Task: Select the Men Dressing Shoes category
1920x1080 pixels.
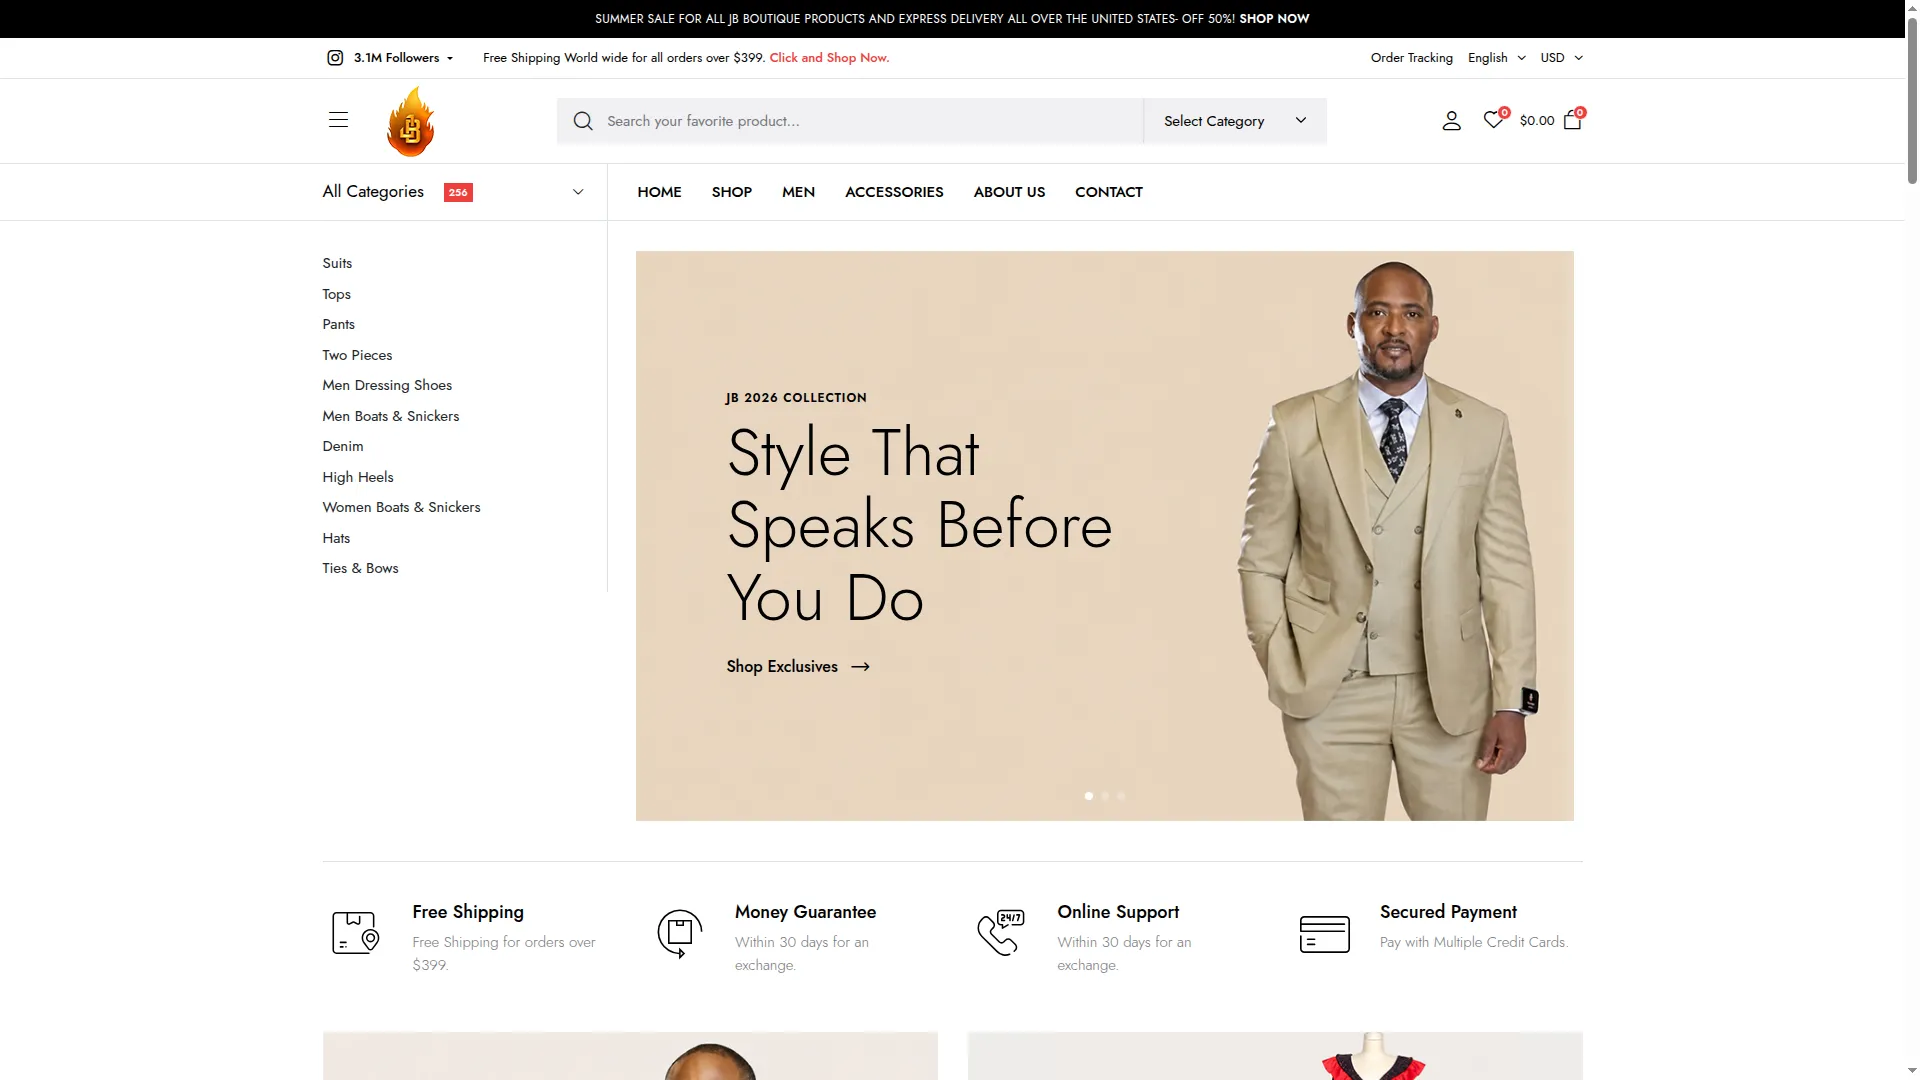Action: (x=387, y=385)
